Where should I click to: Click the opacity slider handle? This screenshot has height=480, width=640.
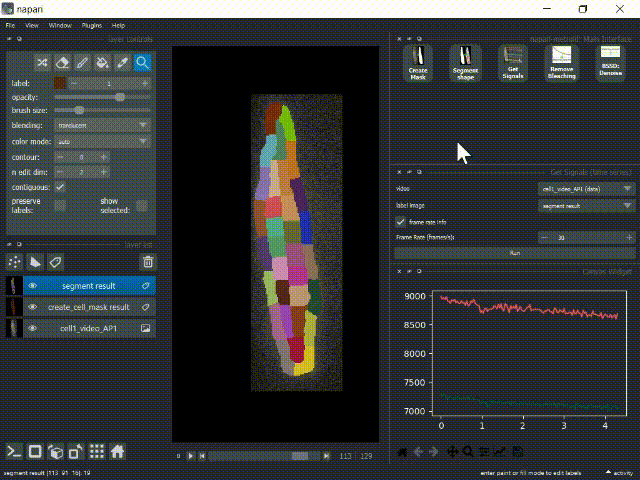click(x=120, y=97)
